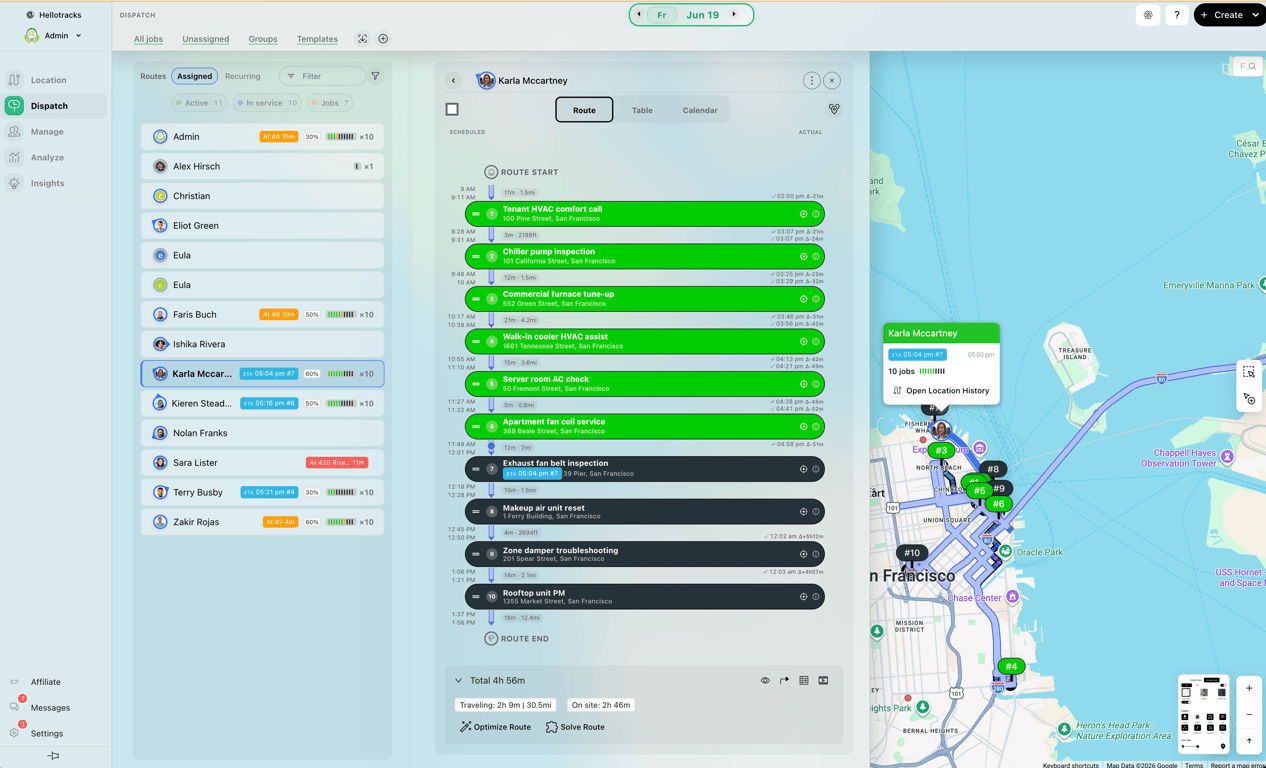Select Exhaust fan belt inspection job
The width and height of the screenshot is (1266, 768).
[645, 469]
